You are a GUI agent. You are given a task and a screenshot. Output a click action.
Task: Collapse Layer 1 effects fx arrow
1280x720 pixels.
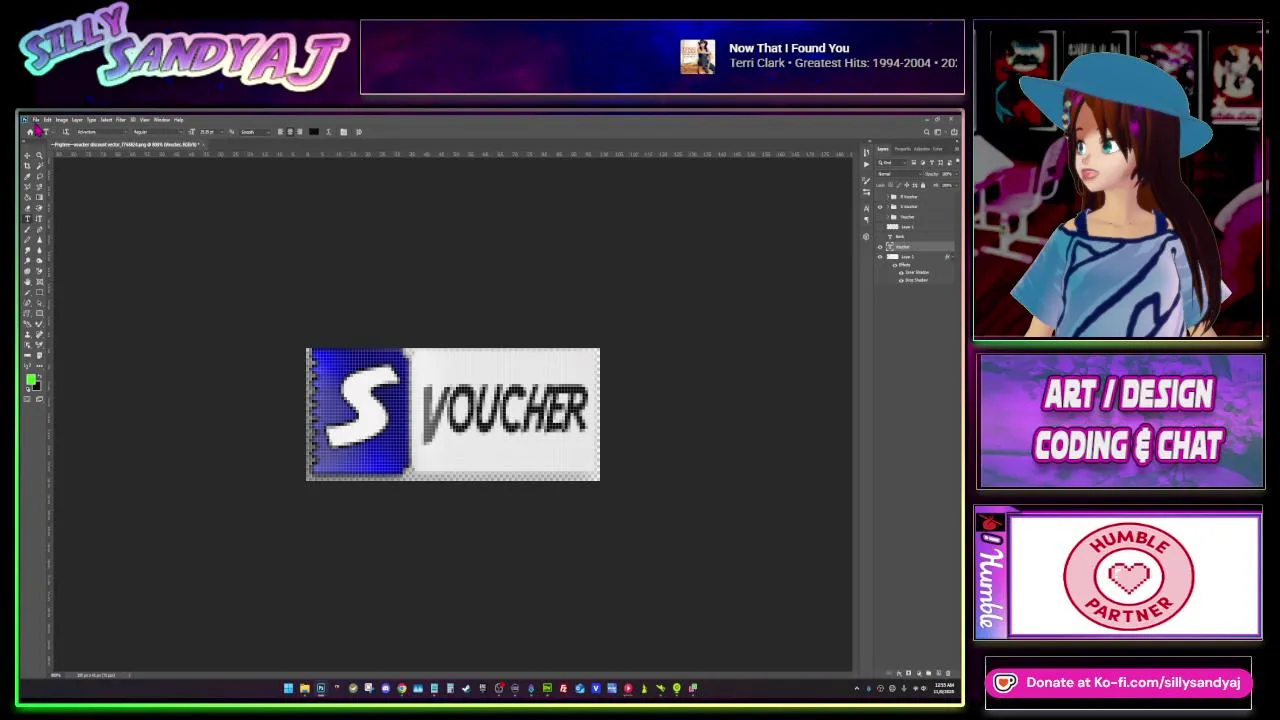click(953, 257)
